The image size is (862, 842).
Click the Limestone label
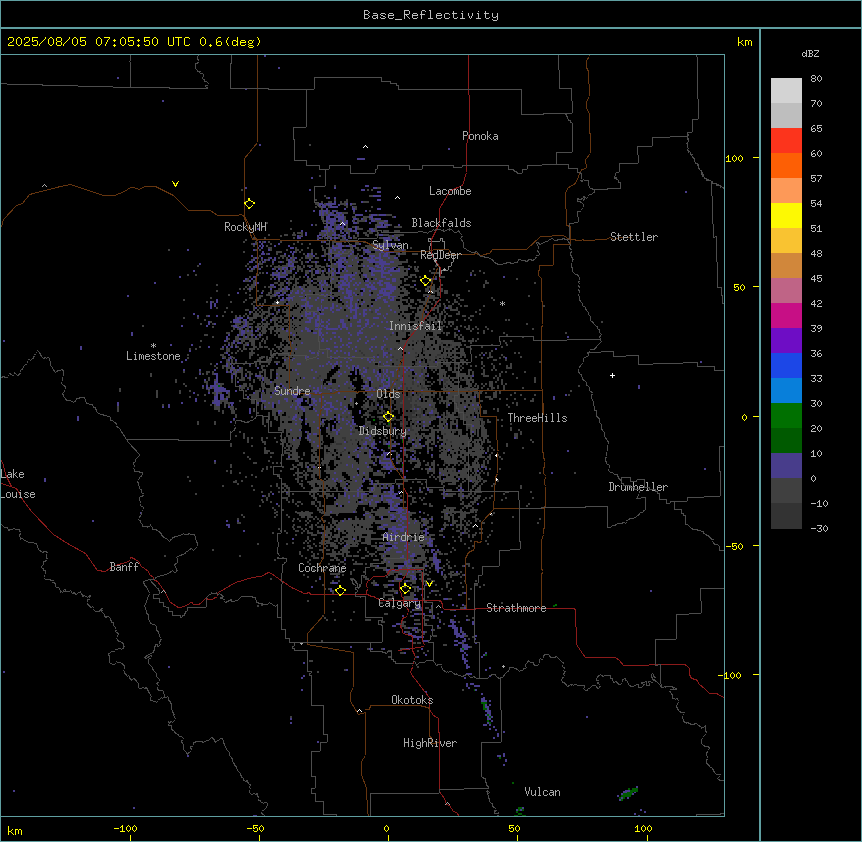coord(153,356)
